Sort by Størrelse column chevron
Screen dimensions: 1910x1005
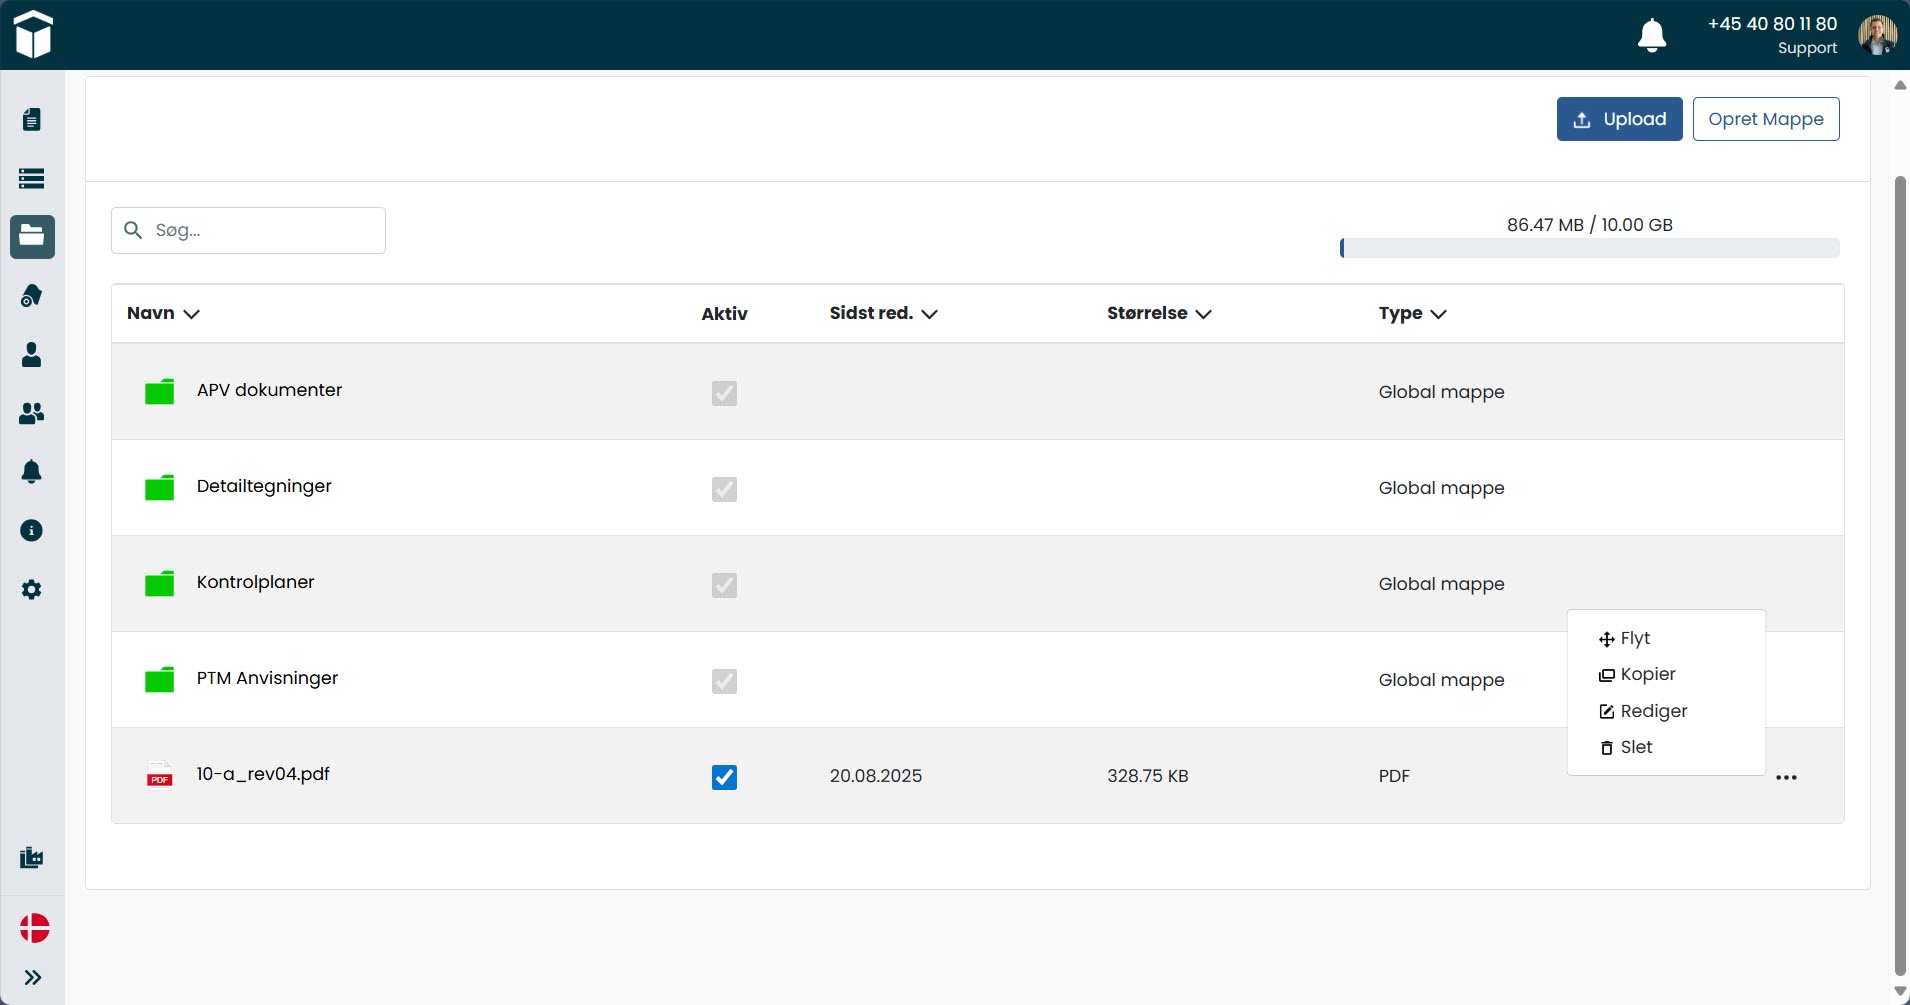click(1204, 314)
